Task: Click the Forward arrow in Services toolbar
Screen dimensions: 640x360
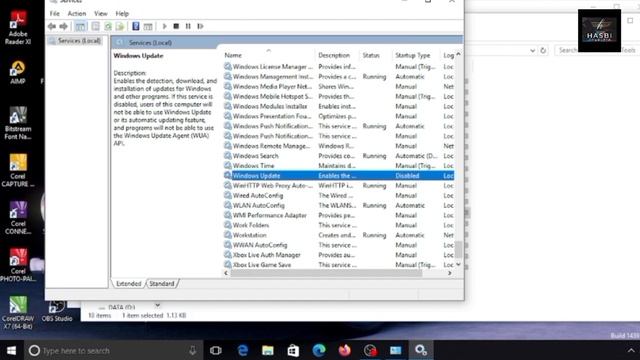Action: 64,27
